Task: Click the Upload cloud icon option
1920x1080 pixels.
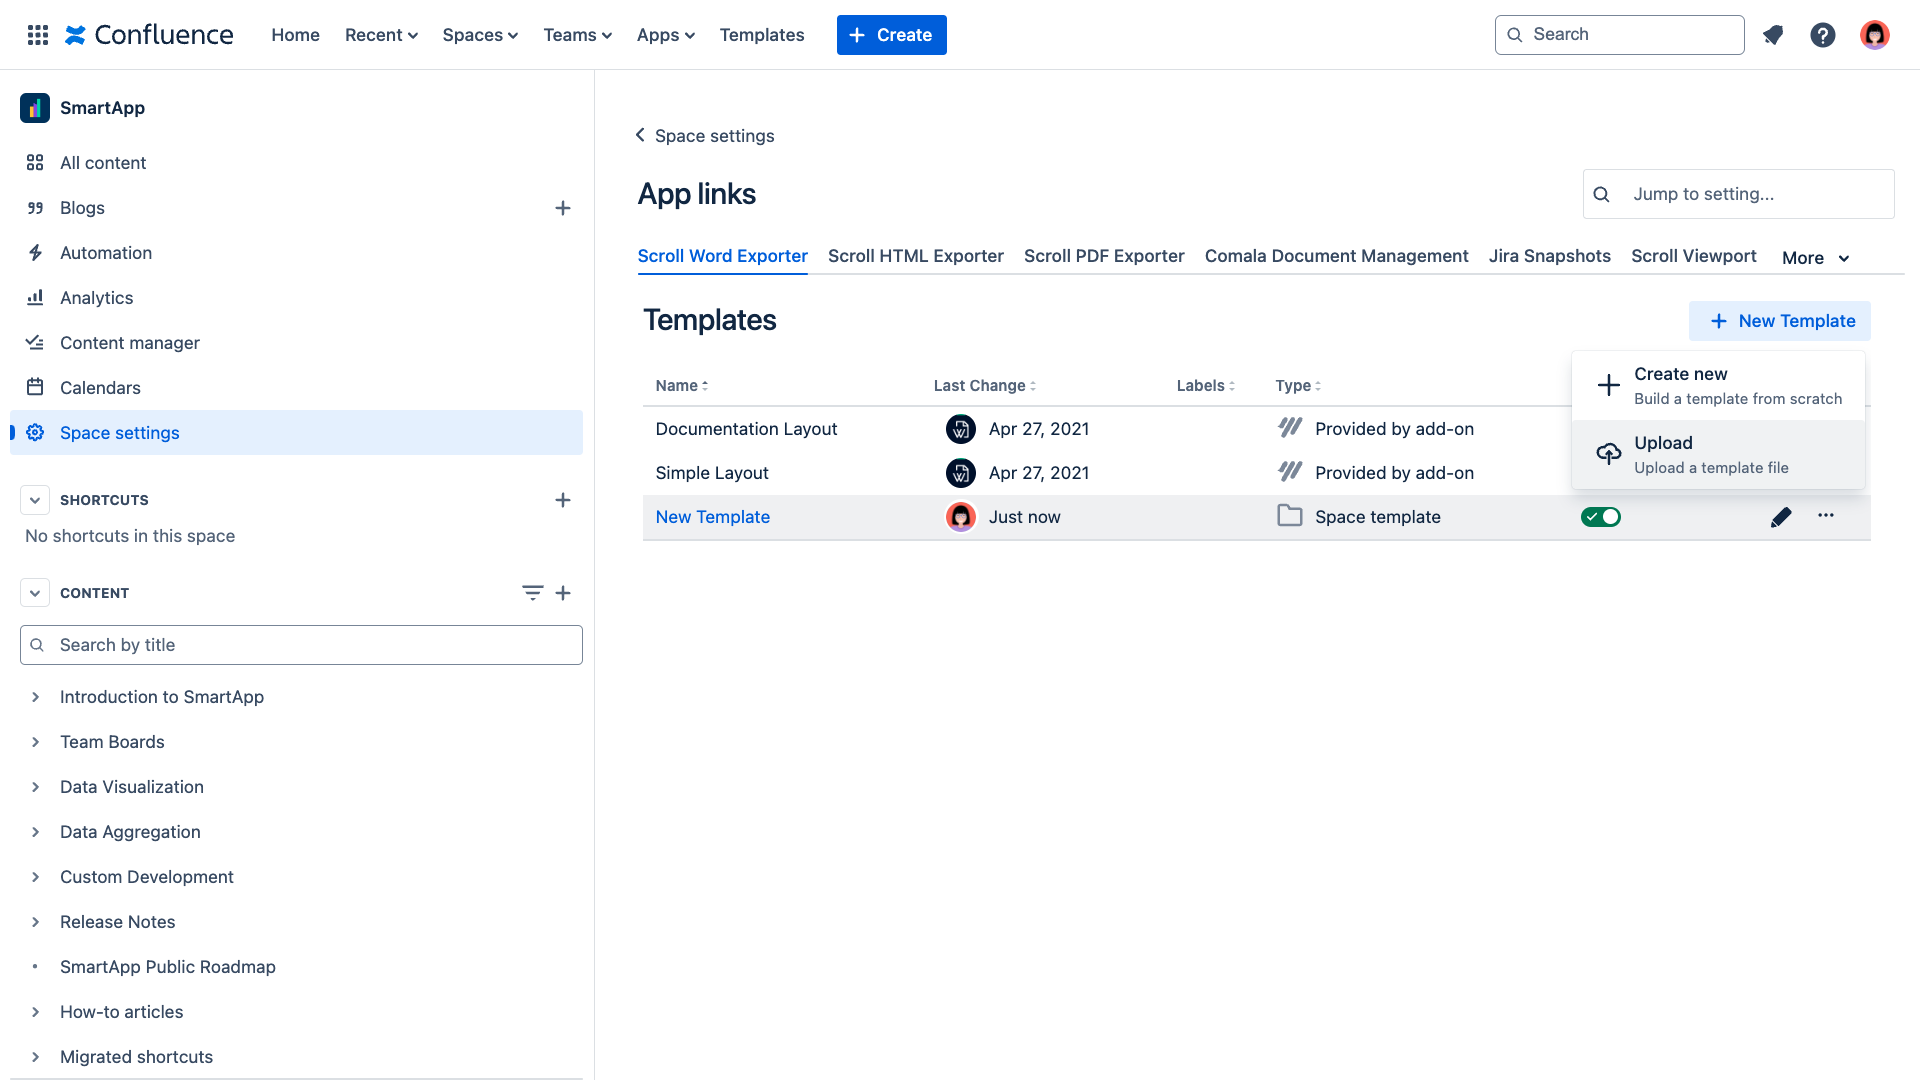Action: click(1608, 454)
